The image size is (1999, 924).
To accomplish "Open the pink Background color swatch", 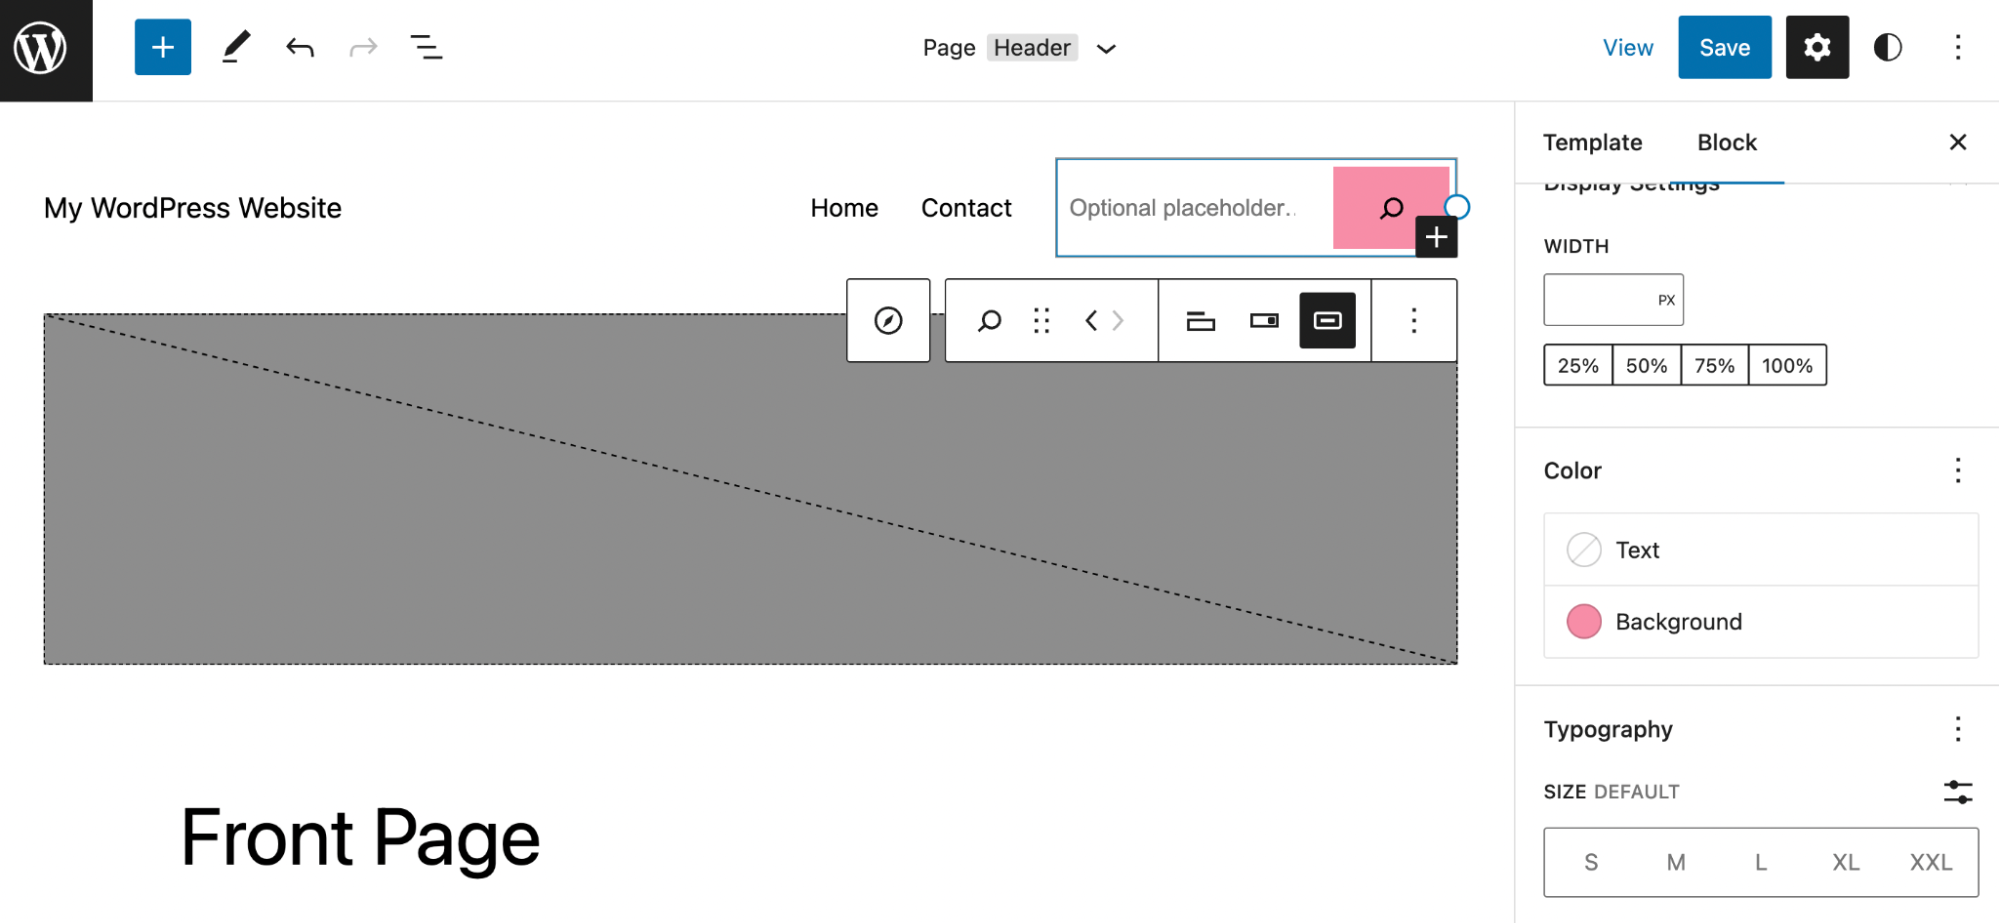I will (1584, 621).
